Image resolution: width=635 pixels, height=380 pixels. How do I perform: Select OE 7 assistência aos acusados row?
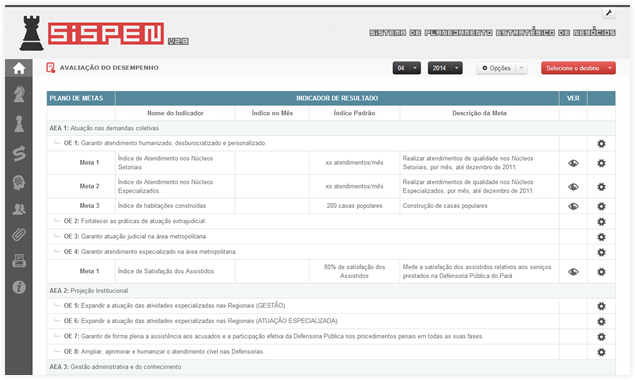coord(273,336)
